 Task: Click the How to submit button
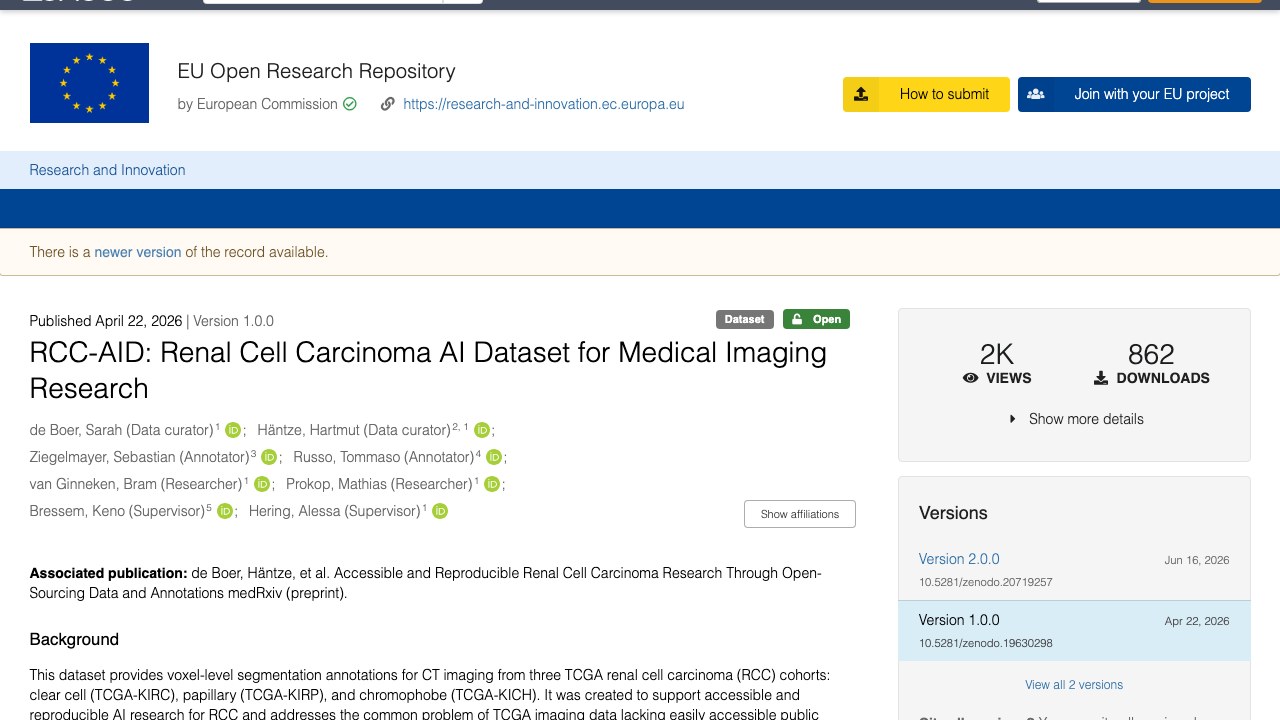pyautogui.click(x=926, y=94)
